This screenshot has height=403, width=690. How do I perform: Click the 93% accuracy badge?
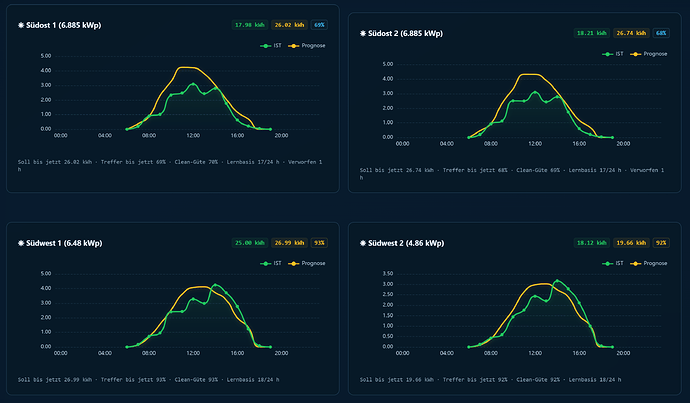pos(319,243)
